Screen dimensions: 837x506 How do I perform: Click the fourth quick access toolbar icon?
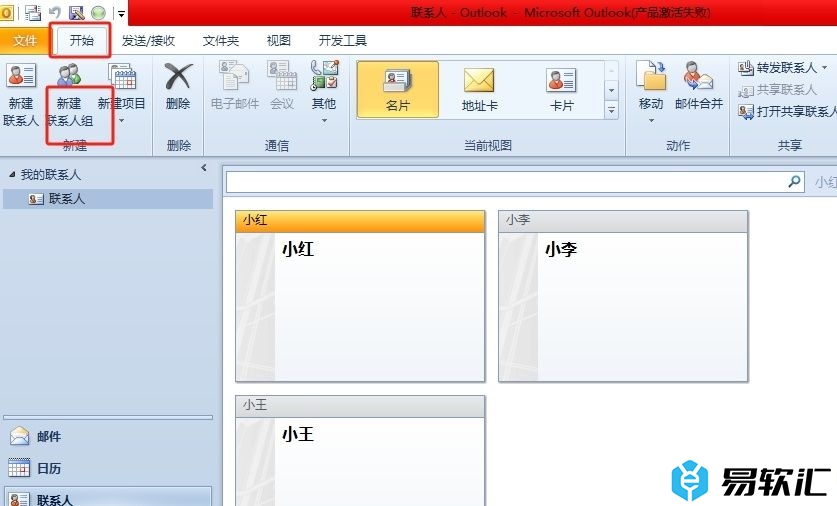click(77, 12)
